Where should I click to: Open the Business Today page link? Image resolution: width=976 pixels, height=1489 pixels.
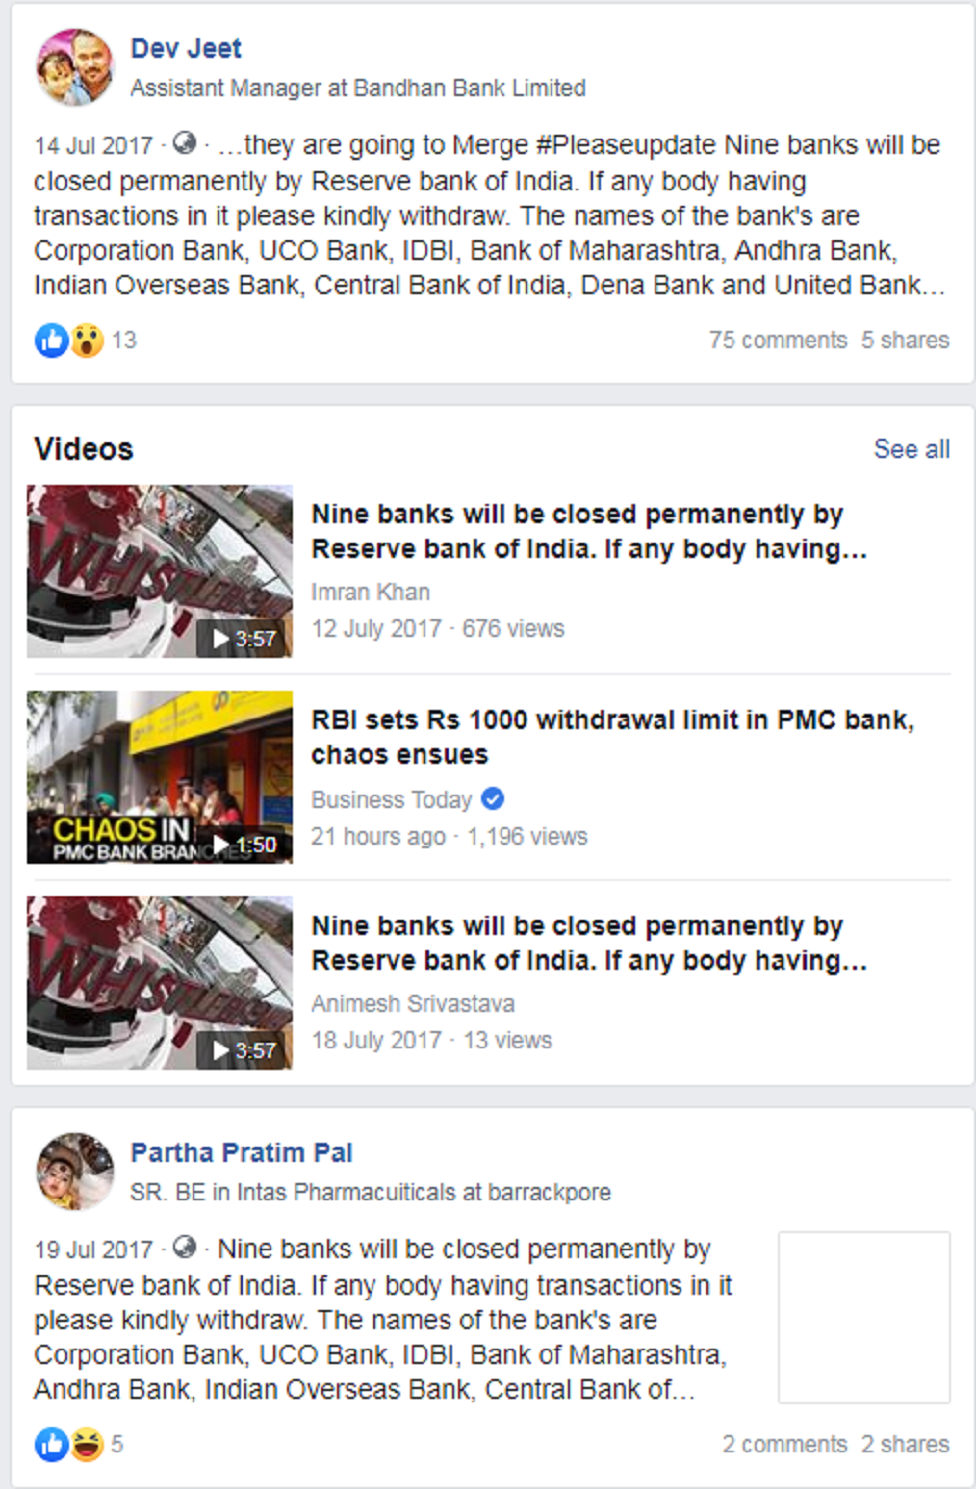pyautogui.click(x=391, y=800)
